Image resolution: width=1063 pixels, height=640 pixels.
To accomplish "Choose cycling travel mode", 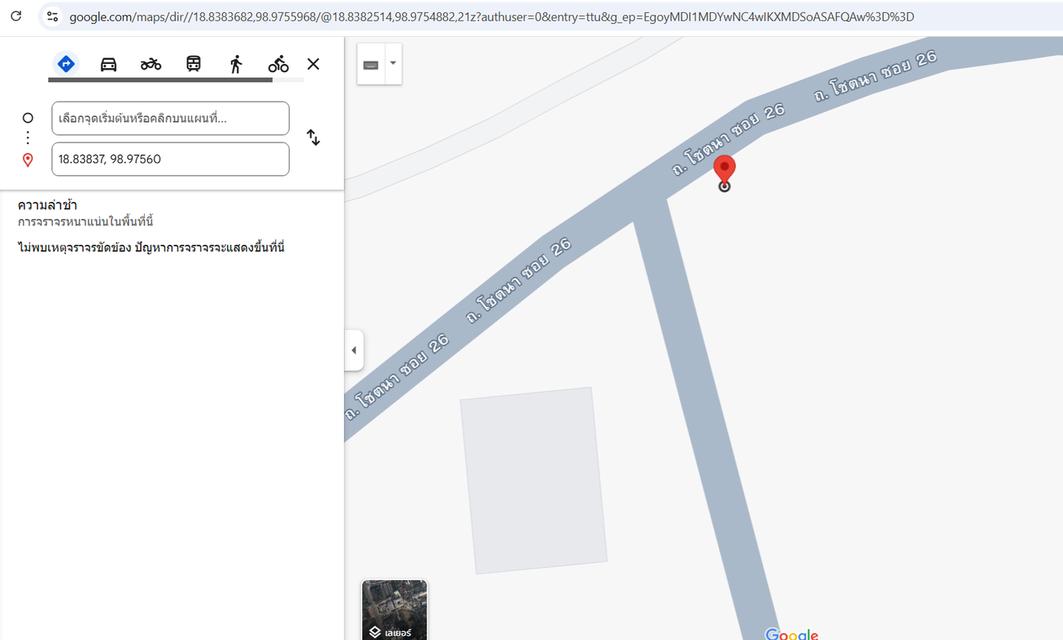I will click(x=278, y=64).
